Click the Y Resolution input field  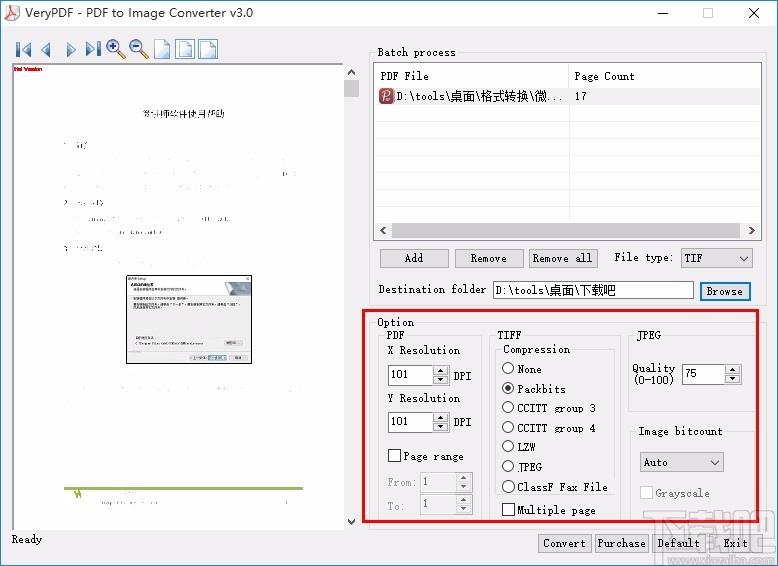coord(410,422)
